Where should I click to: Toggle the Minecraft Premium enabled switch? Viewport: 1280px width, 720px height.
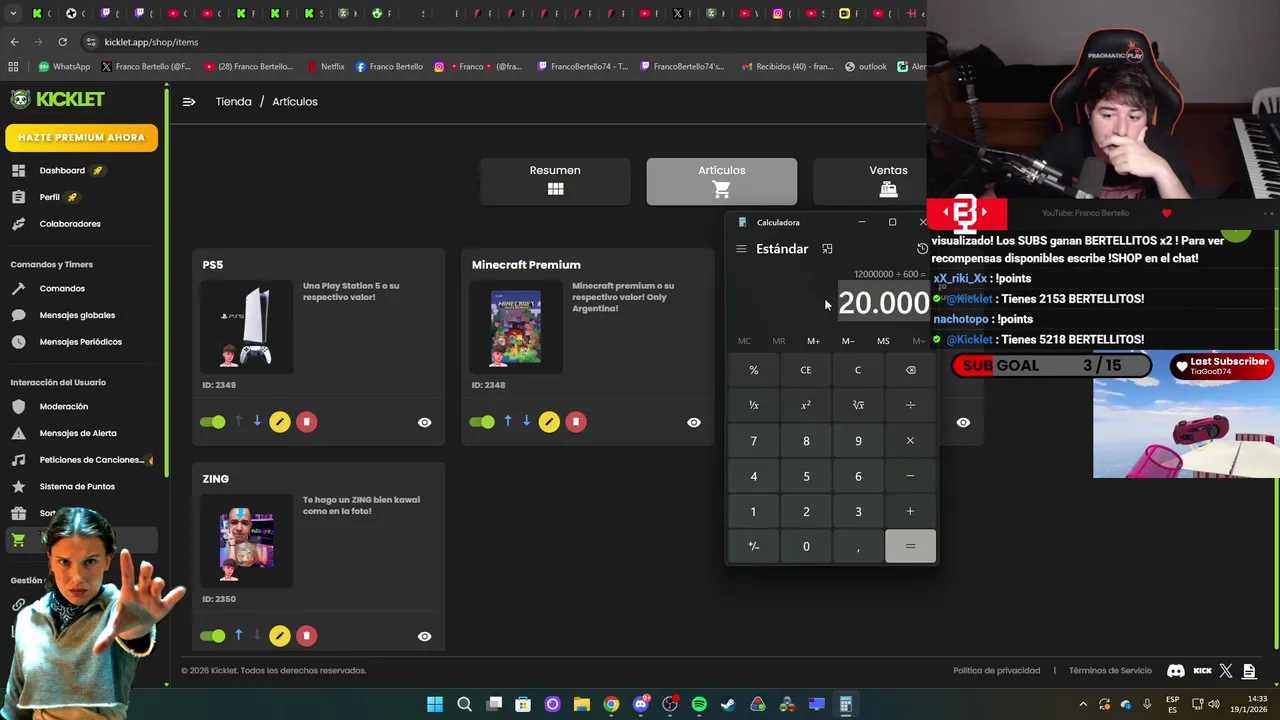tap(482, 422)
